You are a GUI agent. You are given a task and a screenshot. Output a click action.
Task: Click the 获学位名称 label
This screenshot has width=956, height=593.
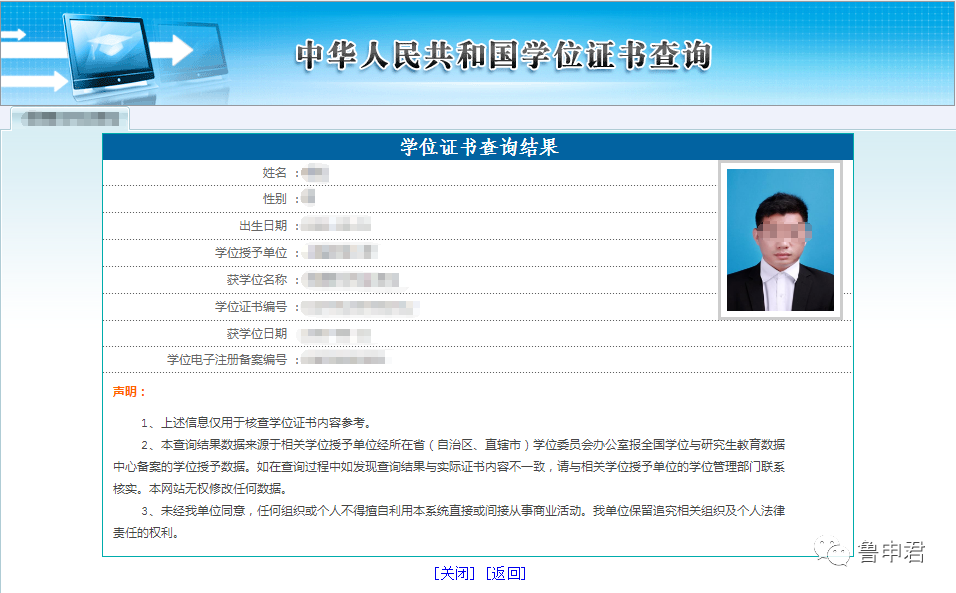coord(257,280)
